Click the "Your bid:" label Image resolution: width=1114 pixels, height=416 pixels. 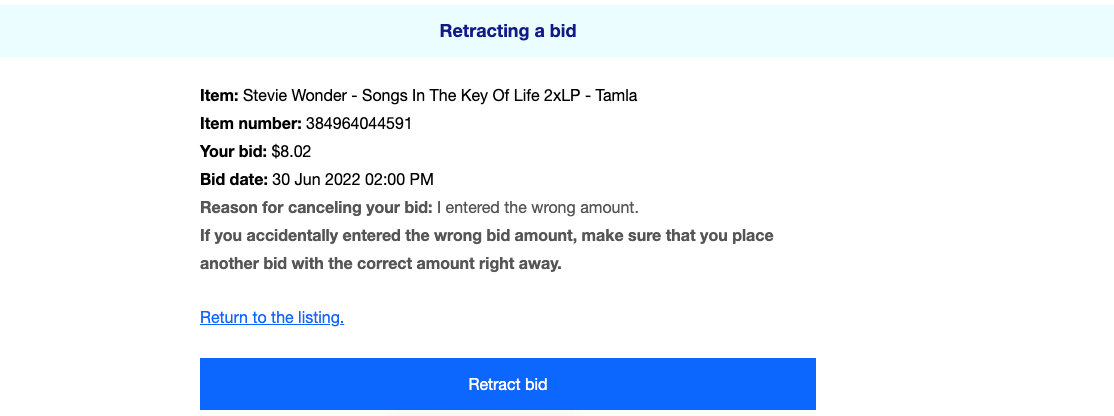point(233,152)
